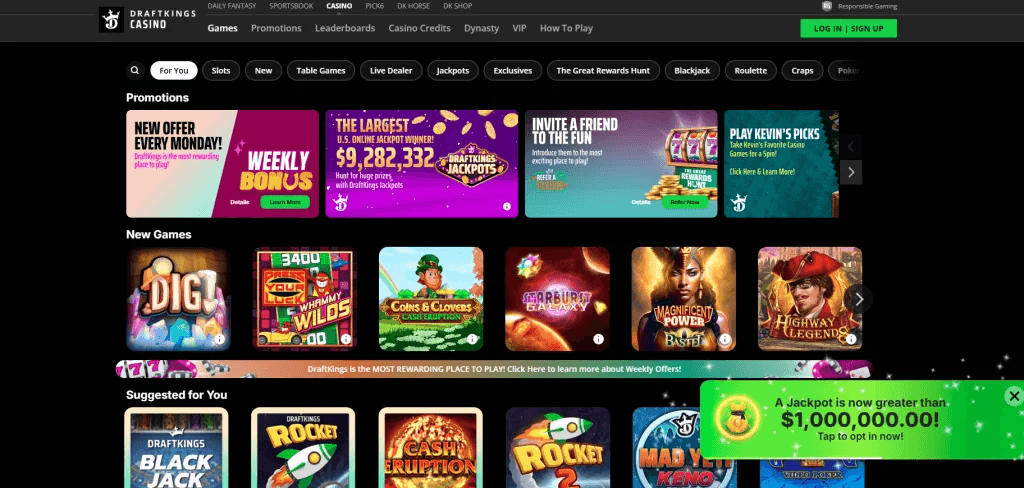This screenshot has height=488, width=1024.
Task: Open the DraftKings Rocket suggested game
Action: tap(303, 447)
